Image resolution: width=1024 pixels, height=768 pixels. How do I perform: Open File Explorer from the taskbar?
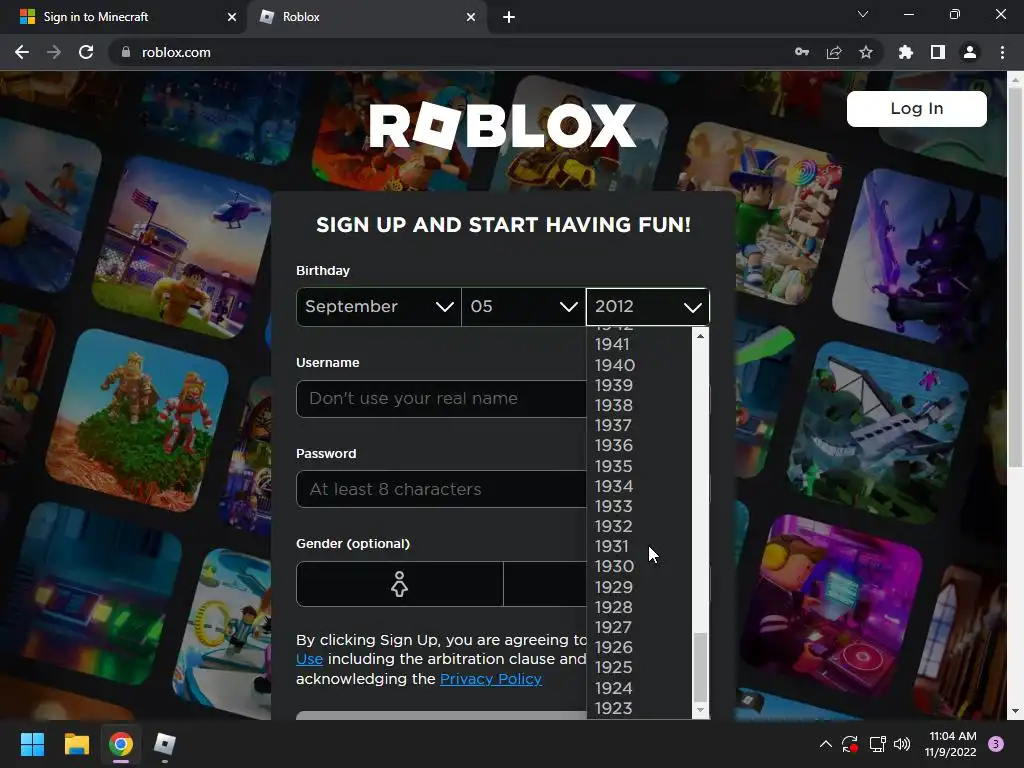[76, 744]
